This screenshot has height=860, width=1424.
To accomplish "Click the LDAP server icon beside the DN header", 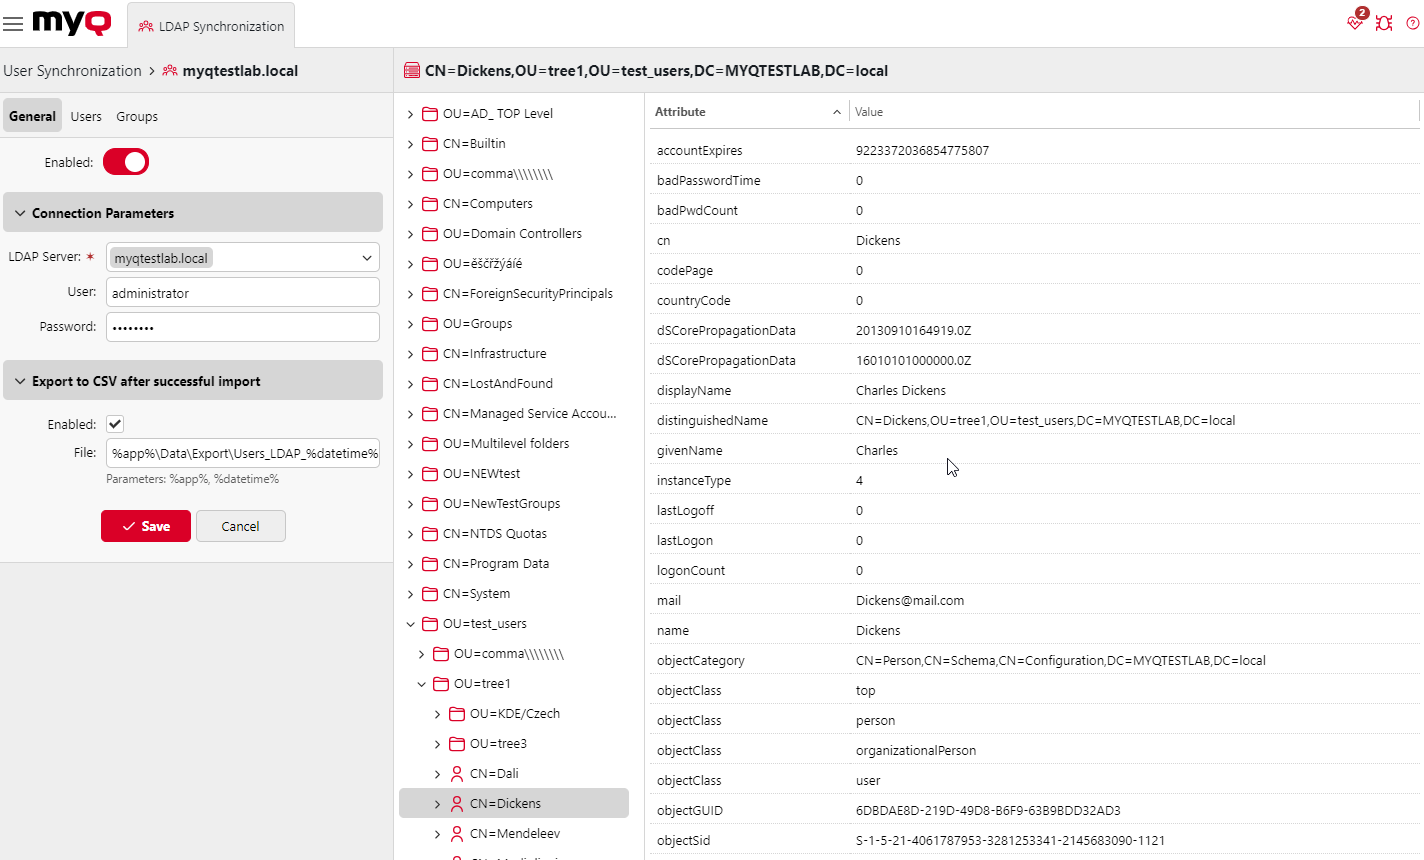I will coord(411,70).
